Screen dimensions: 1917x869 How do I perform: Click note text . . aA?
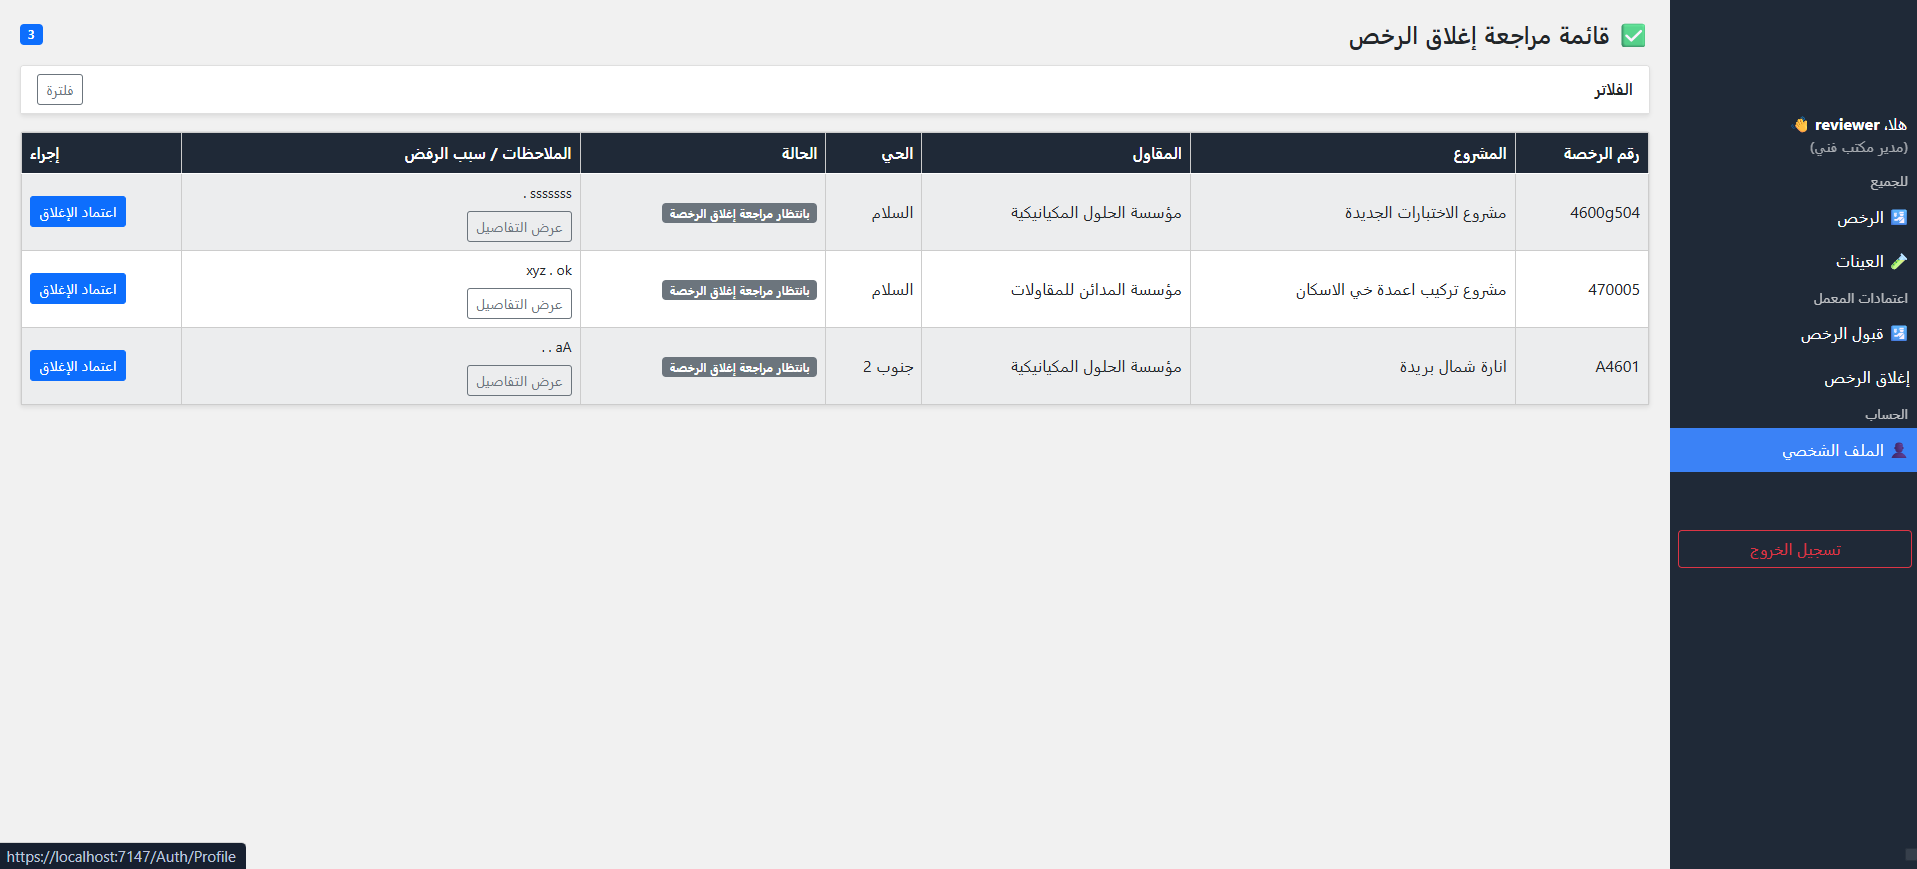pyautogui.click(x=556, y=347)
